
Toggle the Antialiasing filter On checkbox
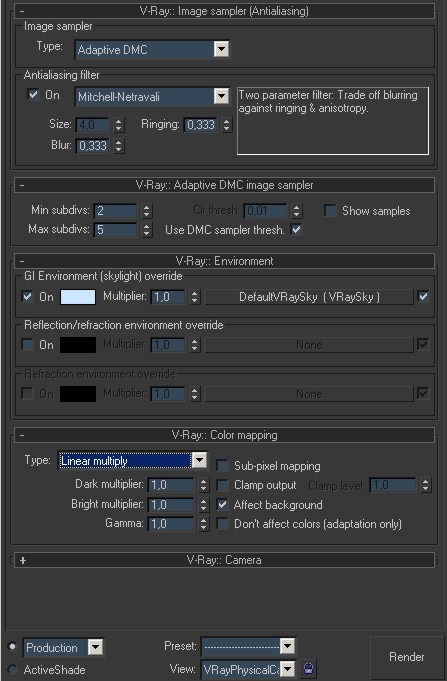33,94
